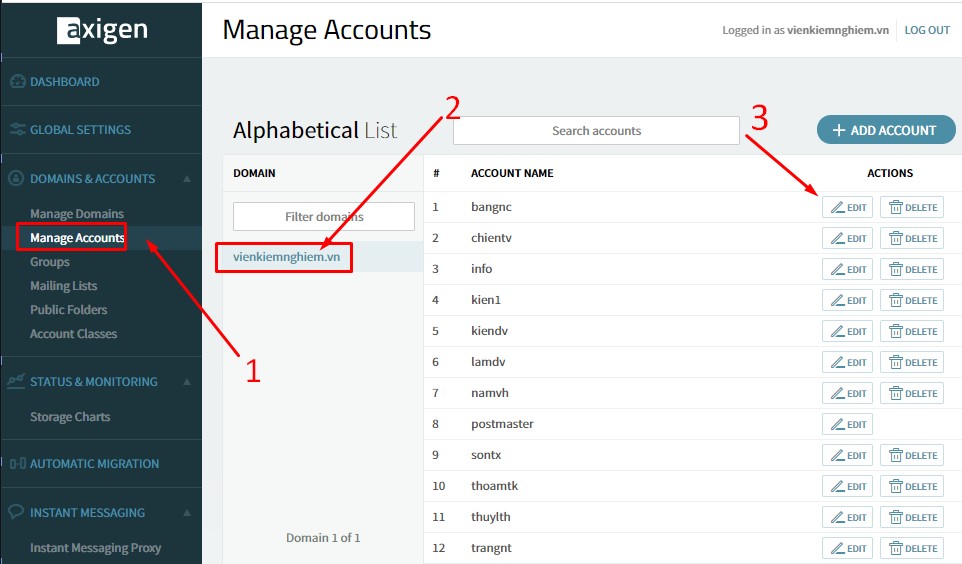Select the vienkiemnghiem.vn domain
The width and height of the screenshot is (962, 564).
click(287, 257)
